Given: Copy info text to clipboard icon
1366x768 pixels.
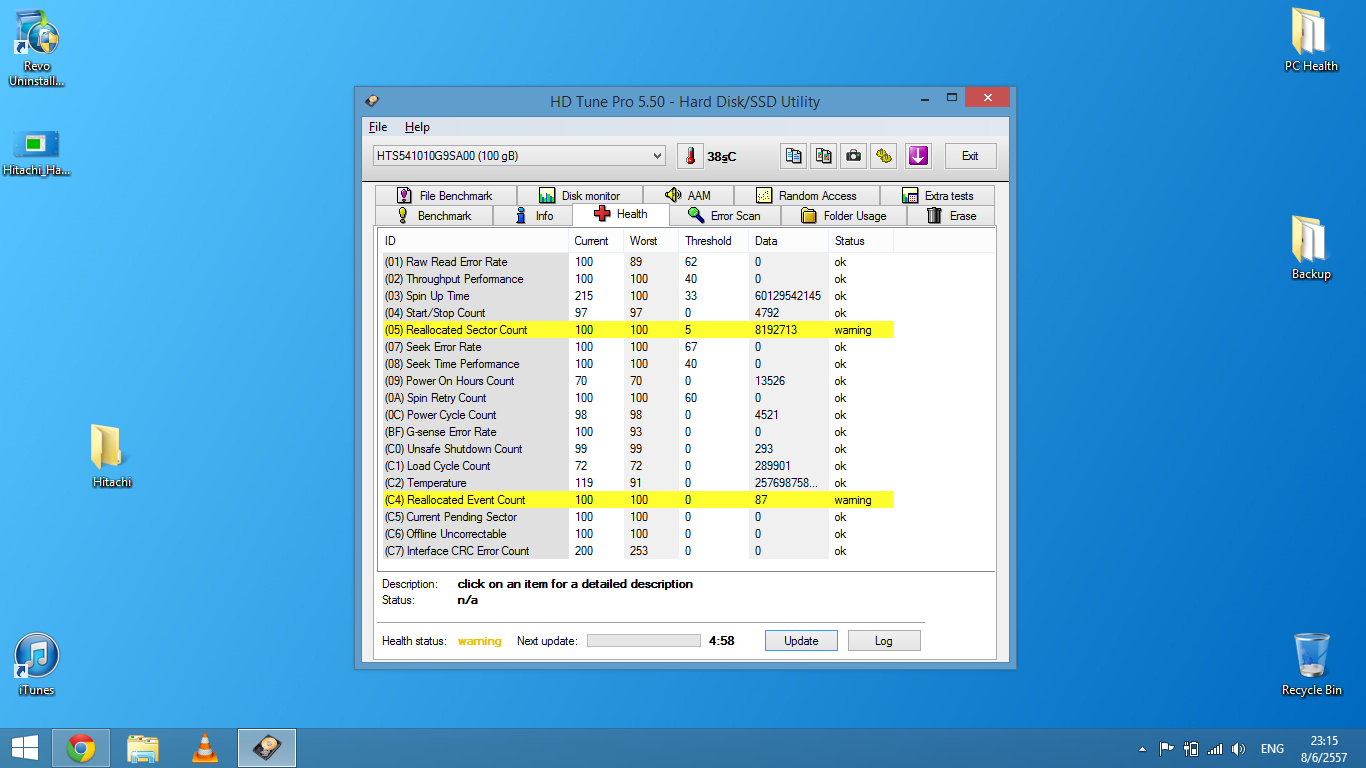Looking at the screenshot, I should coord(793,156).
